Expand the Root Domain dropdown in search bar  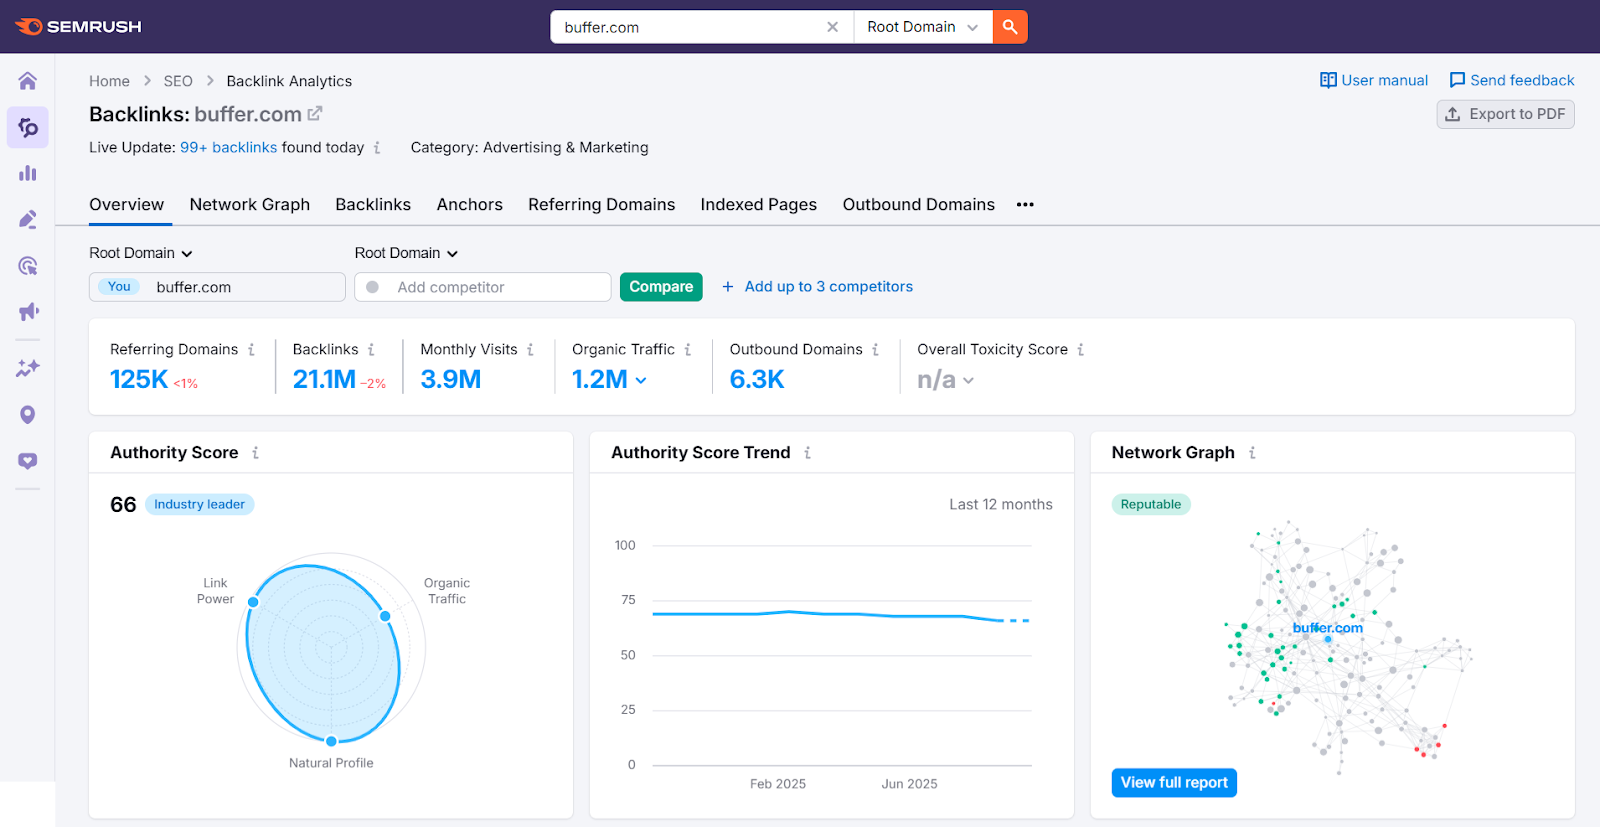pyautogui.click(x=922, y=27)
